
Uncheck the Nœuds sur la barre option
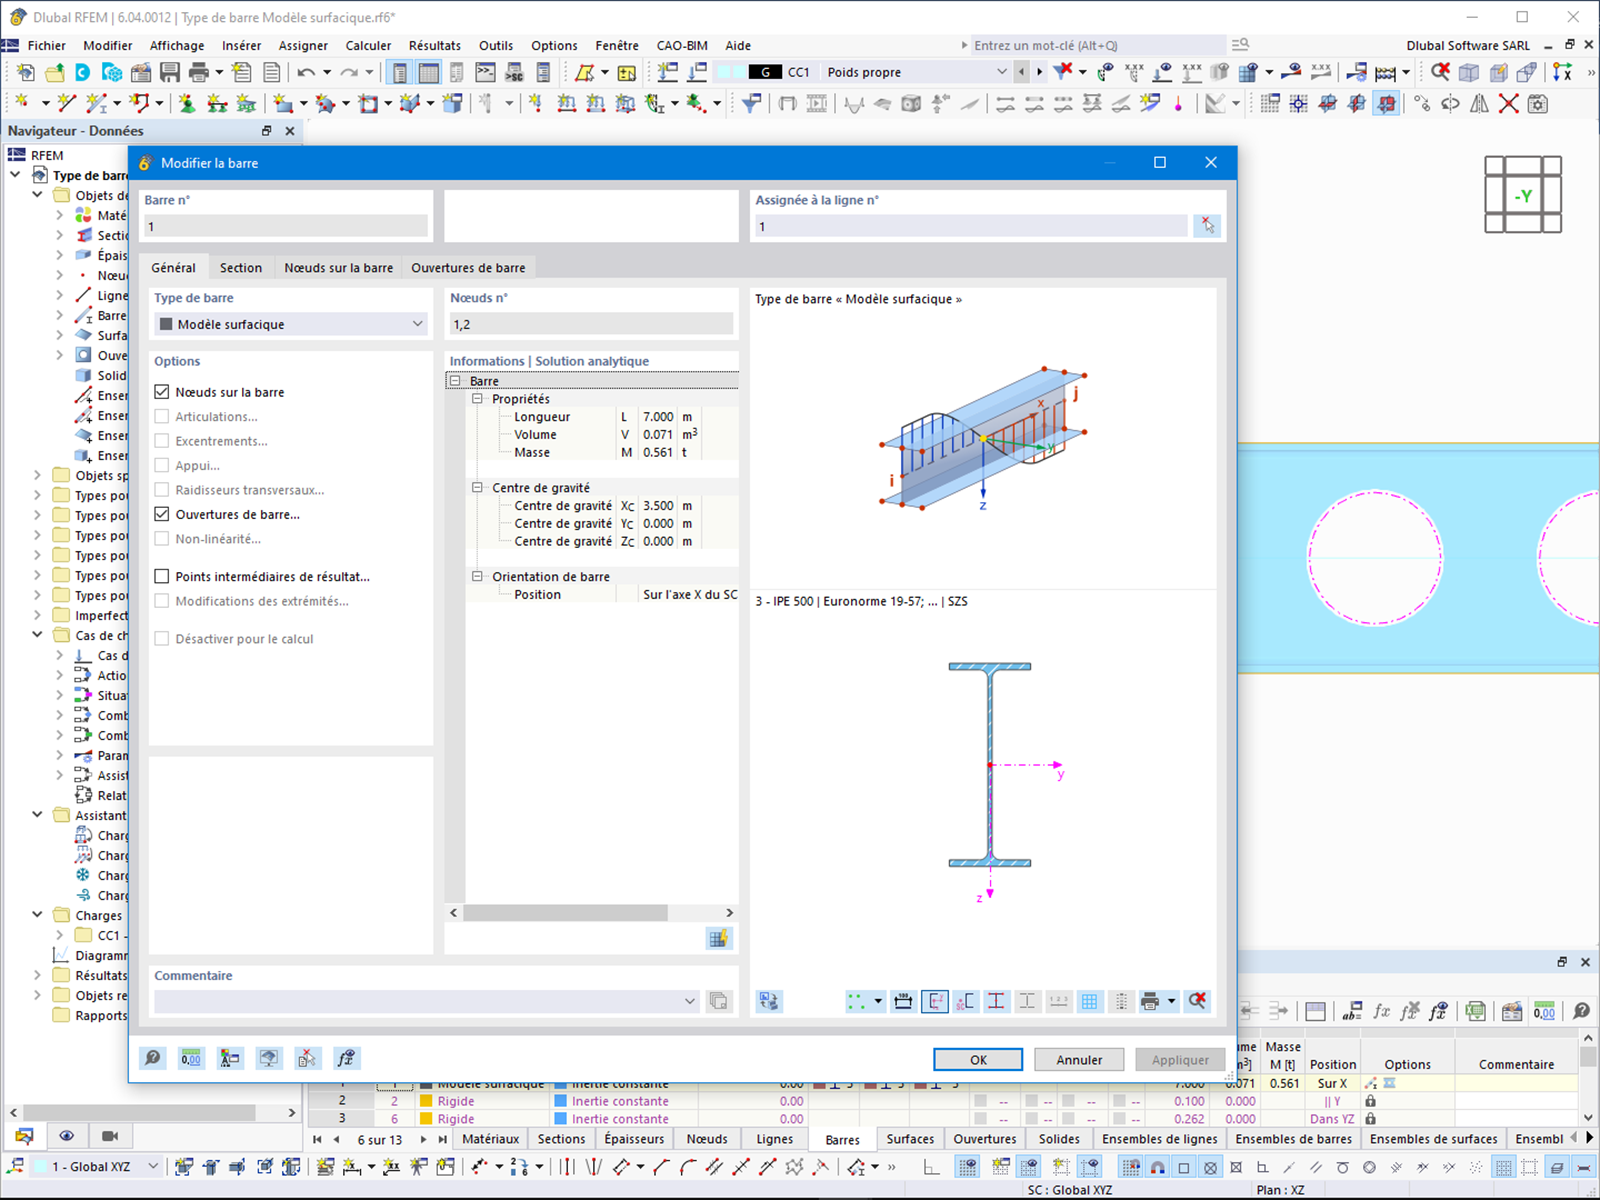pos(162,392)
